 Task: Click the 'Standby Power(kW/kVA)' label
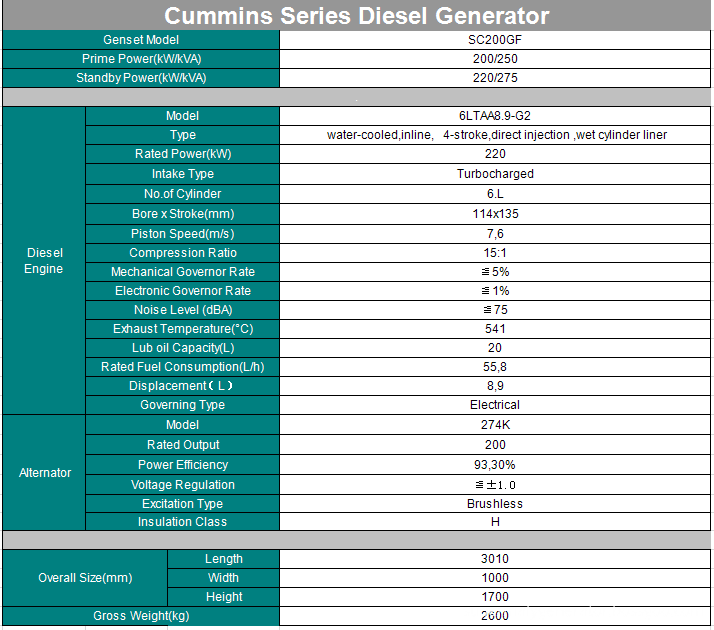point(141,78)
